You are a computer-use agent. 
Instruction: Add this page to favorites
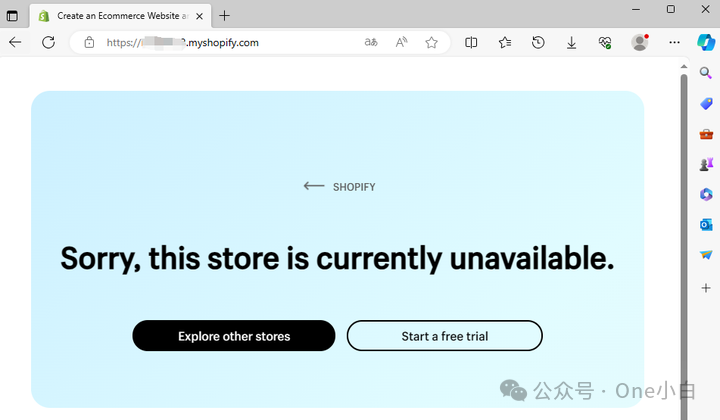pos(431,43)
